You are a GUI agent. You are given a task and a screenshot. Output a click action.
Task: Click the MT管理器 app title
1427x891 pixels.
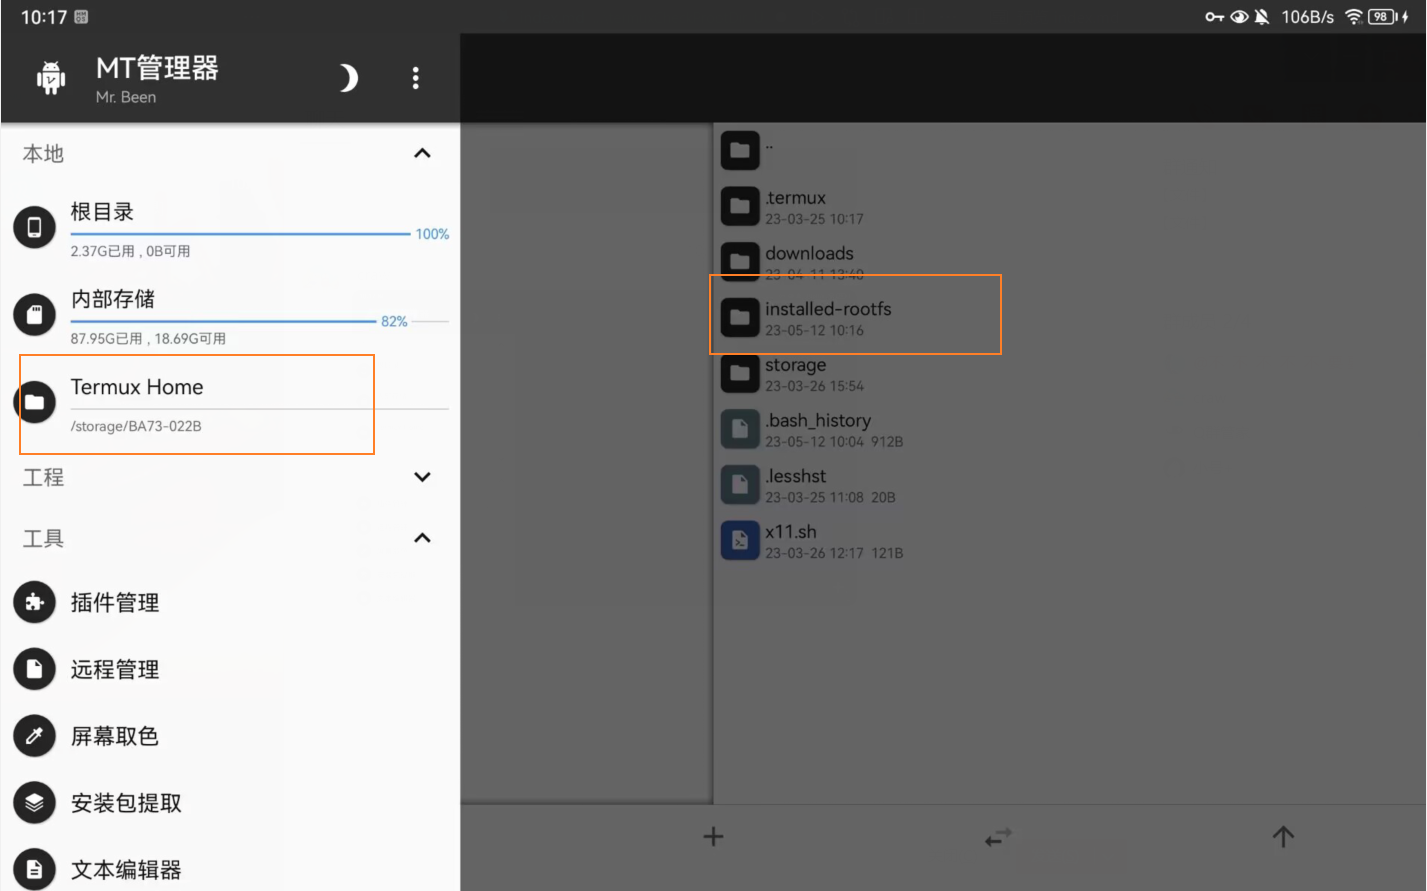click(x=157, y=68)
